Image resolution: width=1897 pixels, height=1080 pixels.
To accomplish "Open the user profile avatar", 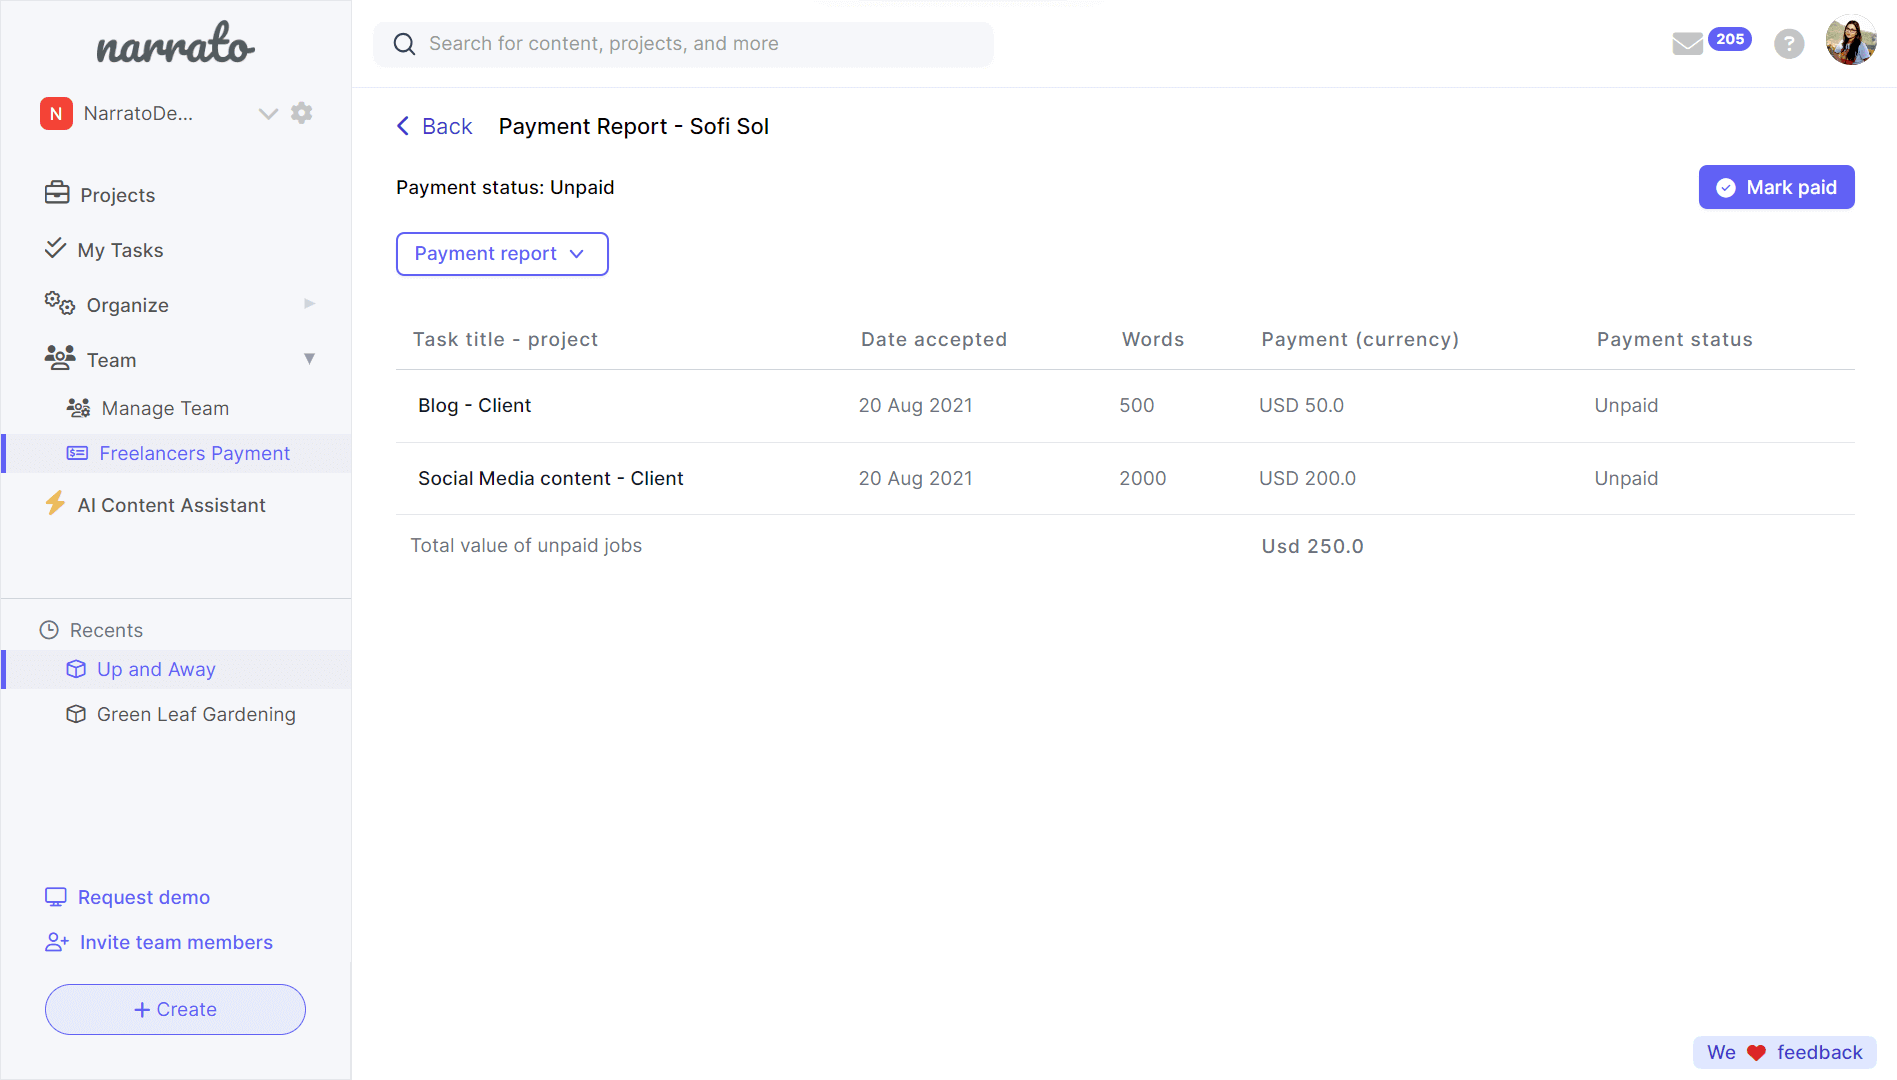I will (1851, 41).
